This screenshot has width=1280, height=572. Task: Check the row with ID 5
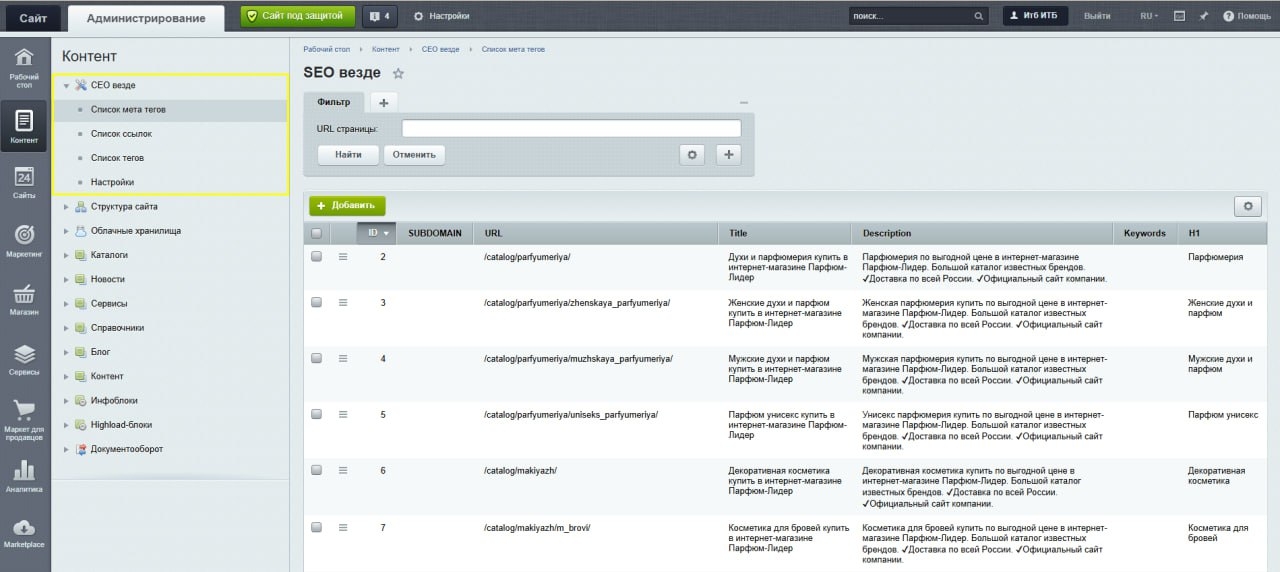pyautogui.click(x=317, y=414)
